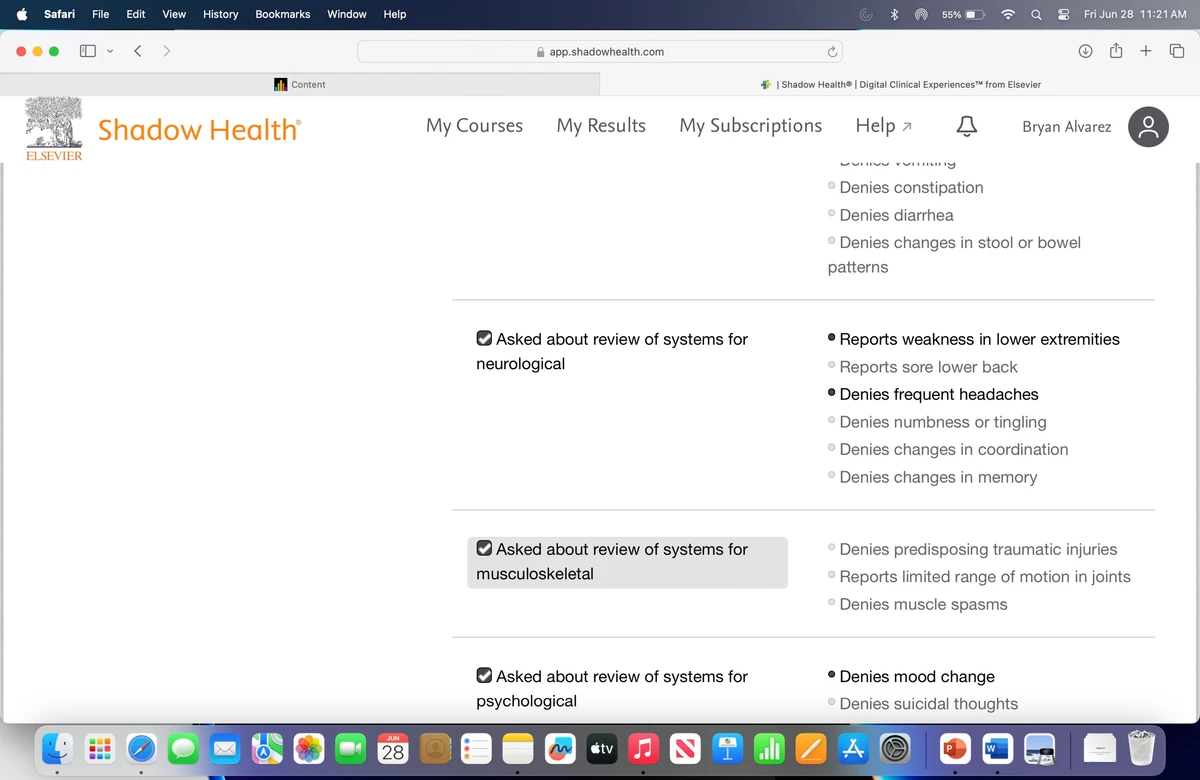Open the user profile avatar icon

[x=1148, y=127]
